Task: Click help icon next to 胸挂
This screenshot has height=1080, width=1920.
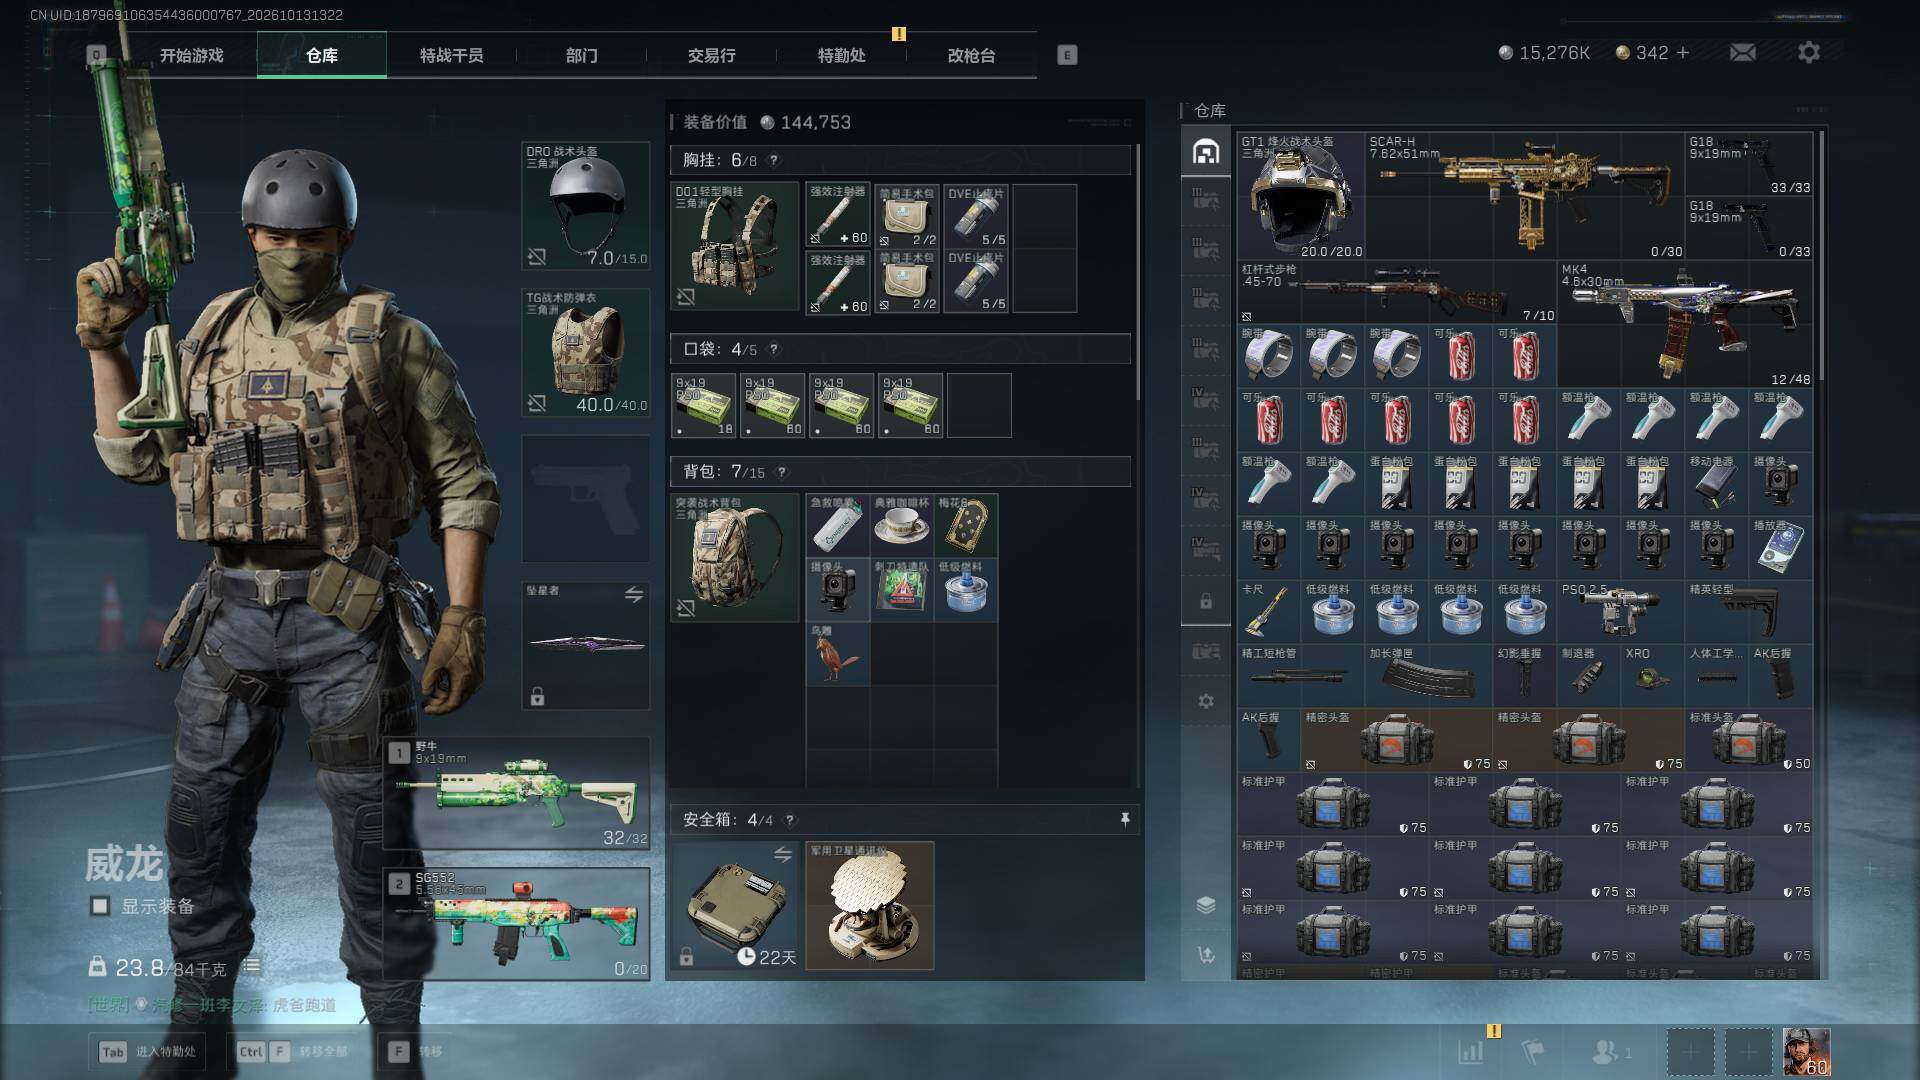Action: pos(773,160)
